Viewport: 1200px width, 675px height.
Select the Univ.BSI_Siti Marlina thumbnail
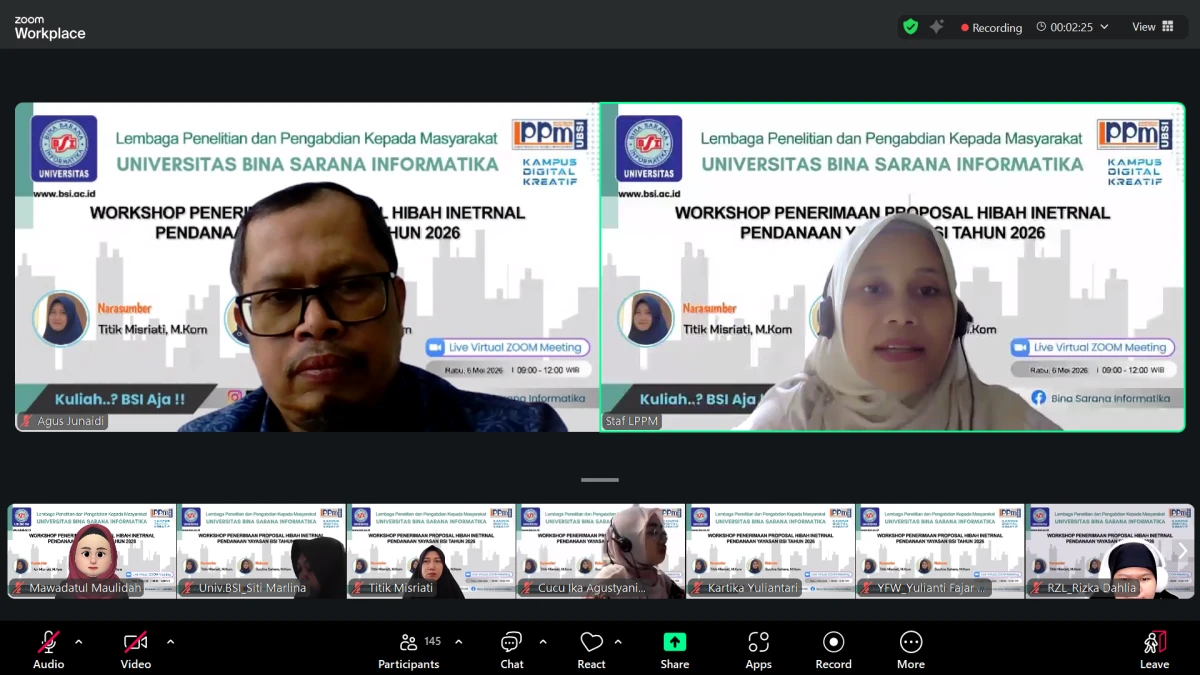tap(262, 551)
